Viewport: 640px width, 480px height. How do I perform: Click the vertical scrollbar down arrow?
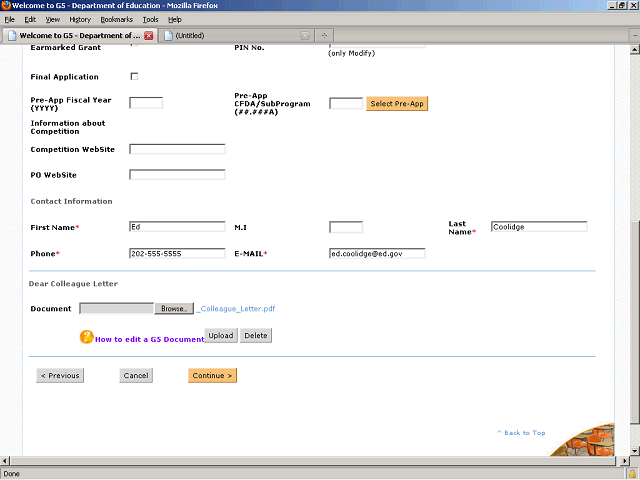coord(635,451)
